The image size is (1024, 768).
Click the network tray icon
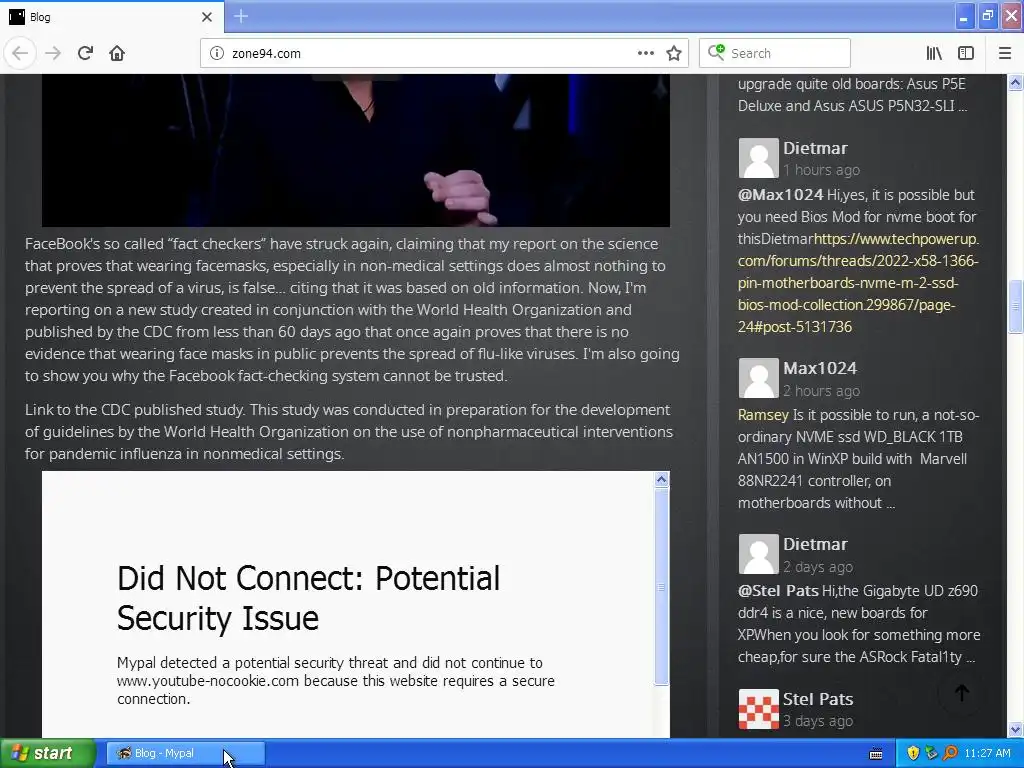coord(931,753)
